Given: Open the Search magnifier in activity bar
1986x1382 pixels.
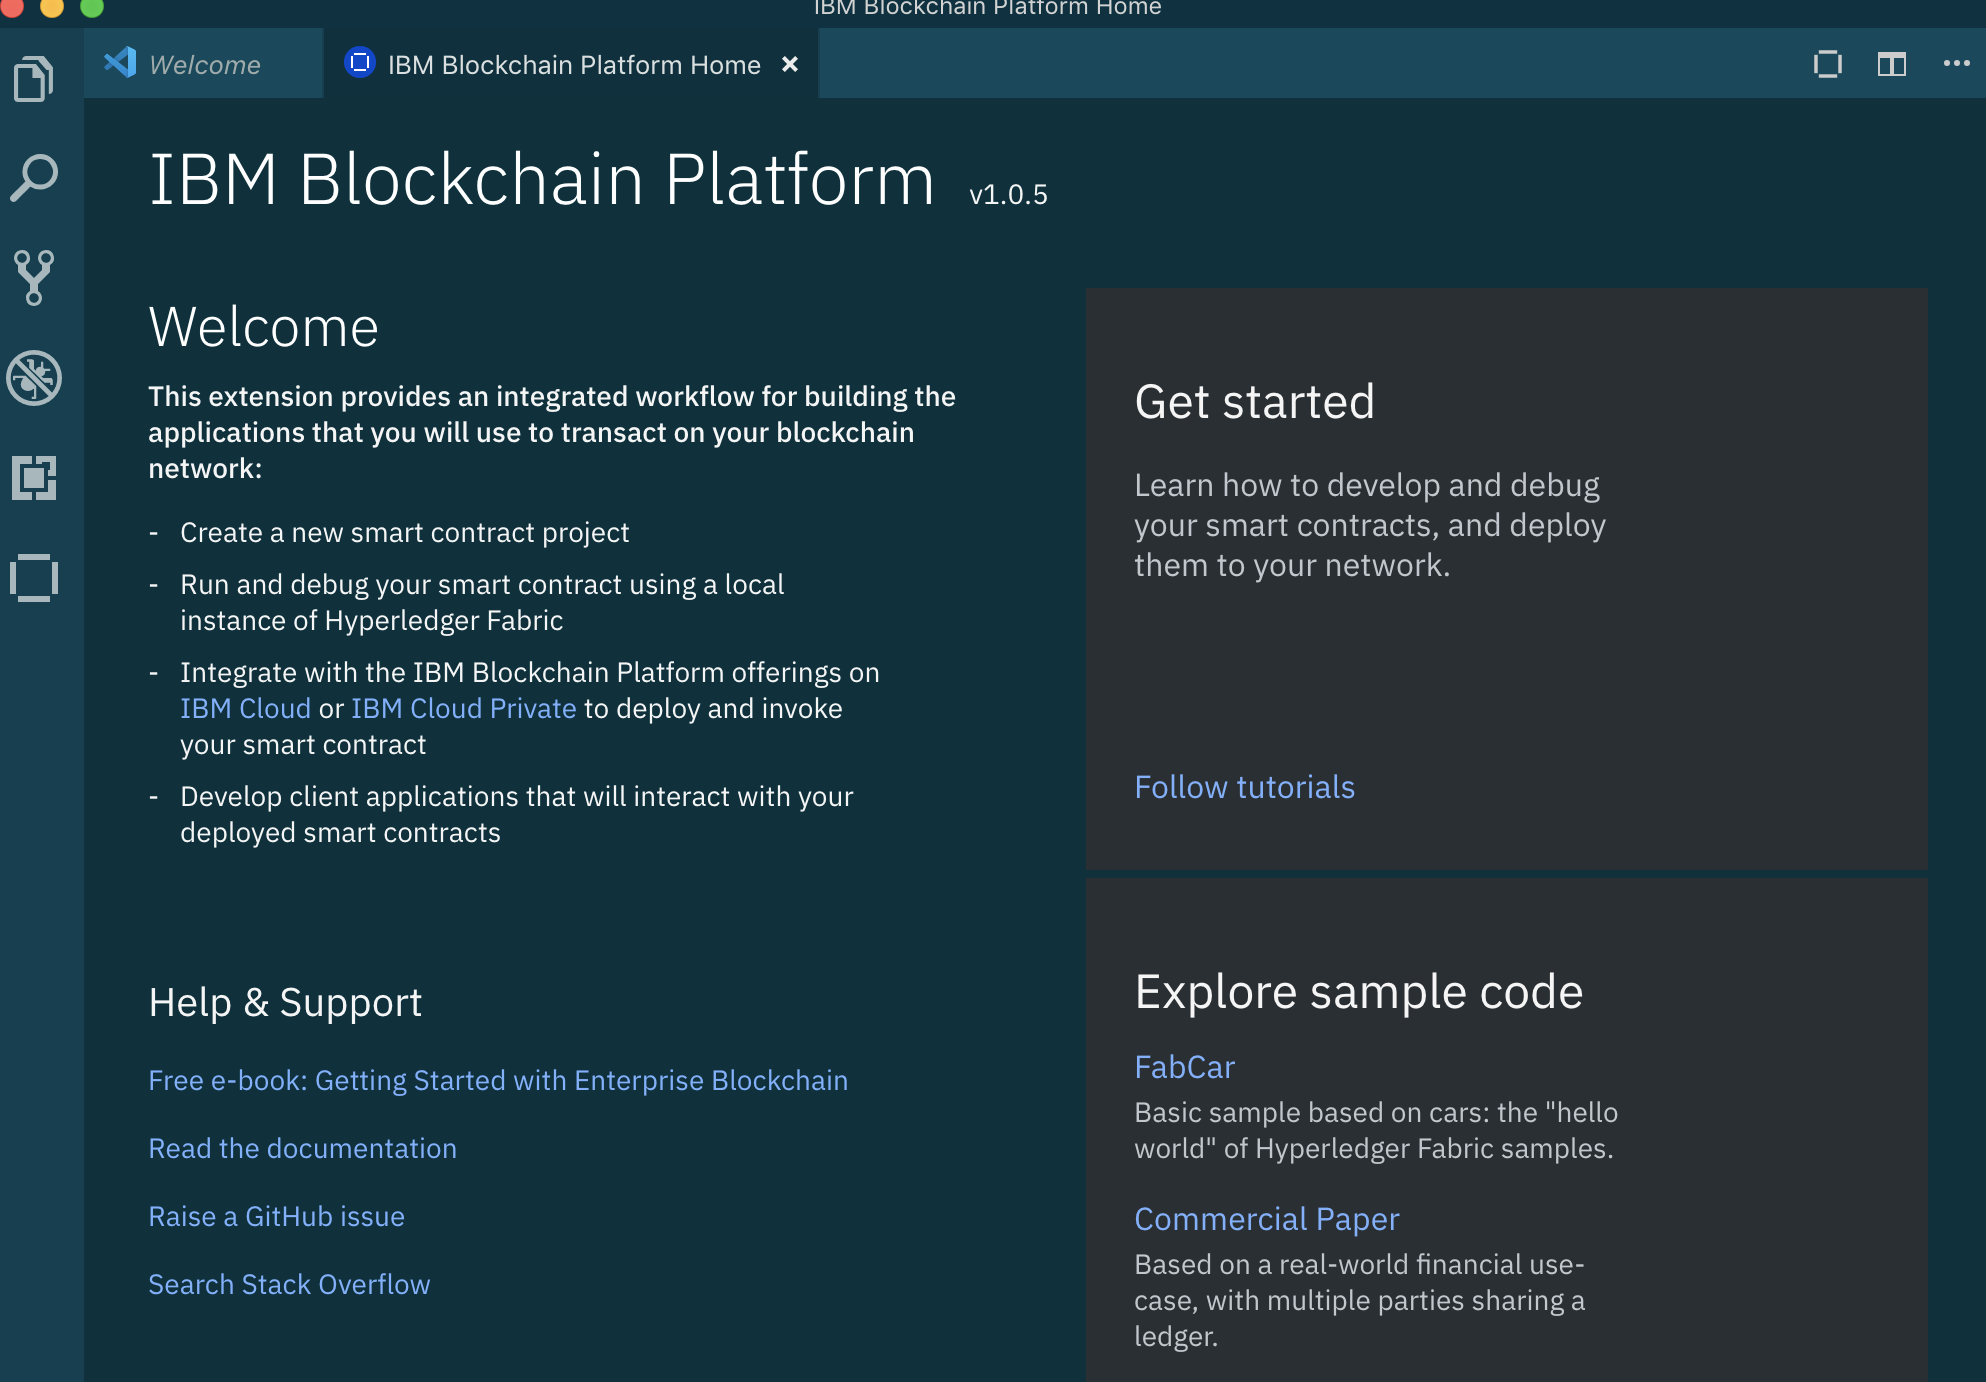Looking at the screenshot, I should point(34,179).
